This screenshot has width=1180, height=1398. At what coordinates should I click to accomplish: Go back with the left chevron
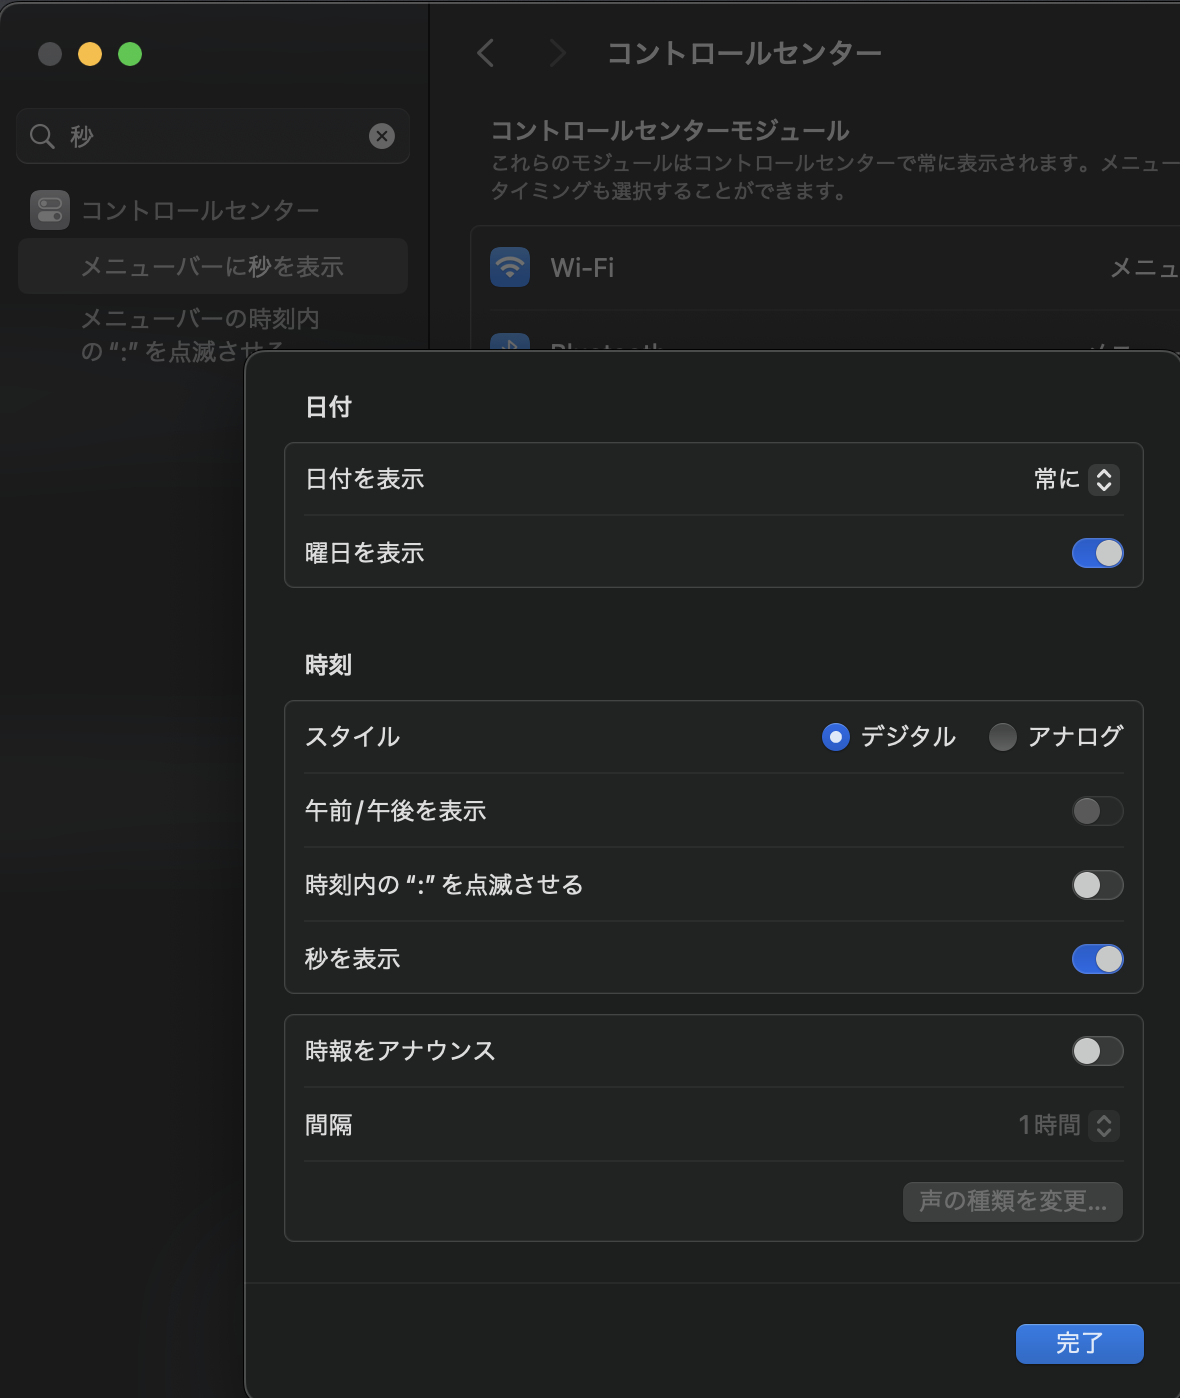(x=486, y=53)
